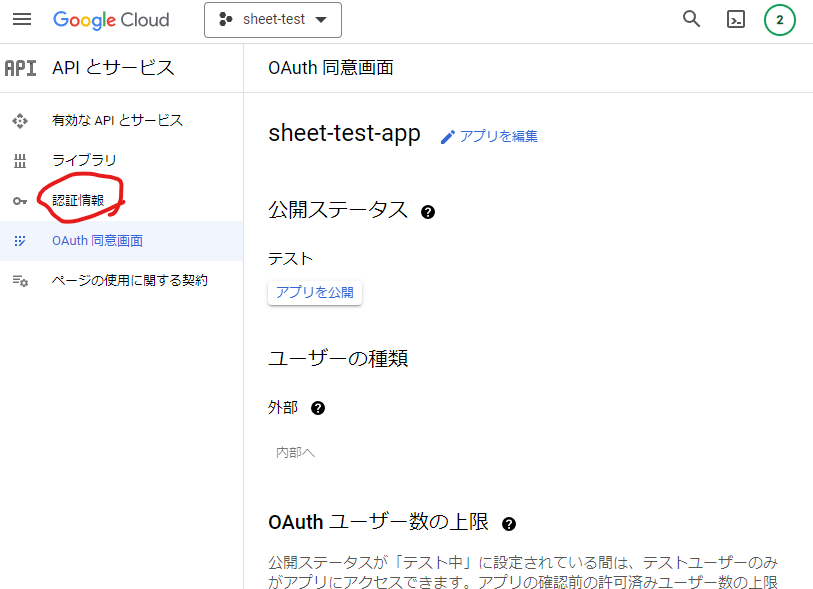Click the pencil icon for アプリを編集
The image size is (813, 589).
pyautogui.click(x=448, y=136)
